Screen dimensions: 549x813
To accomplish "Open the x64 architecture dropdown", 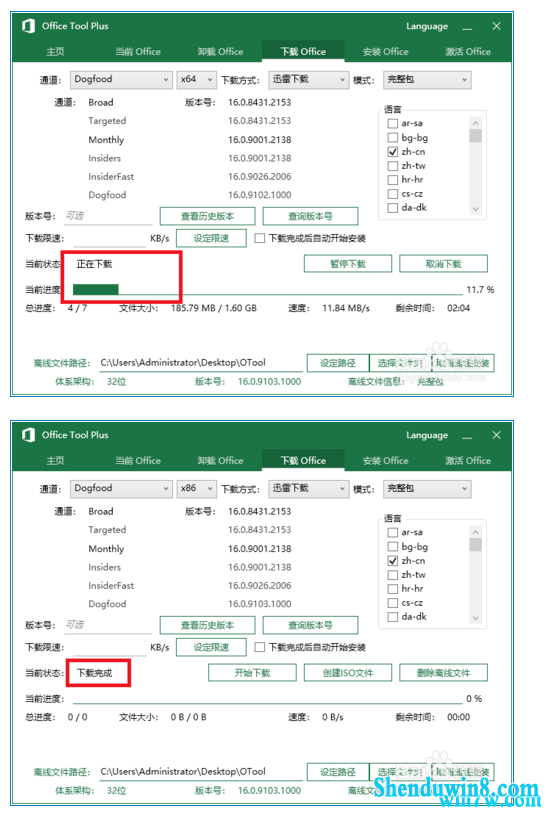I will tap(196, 79).
